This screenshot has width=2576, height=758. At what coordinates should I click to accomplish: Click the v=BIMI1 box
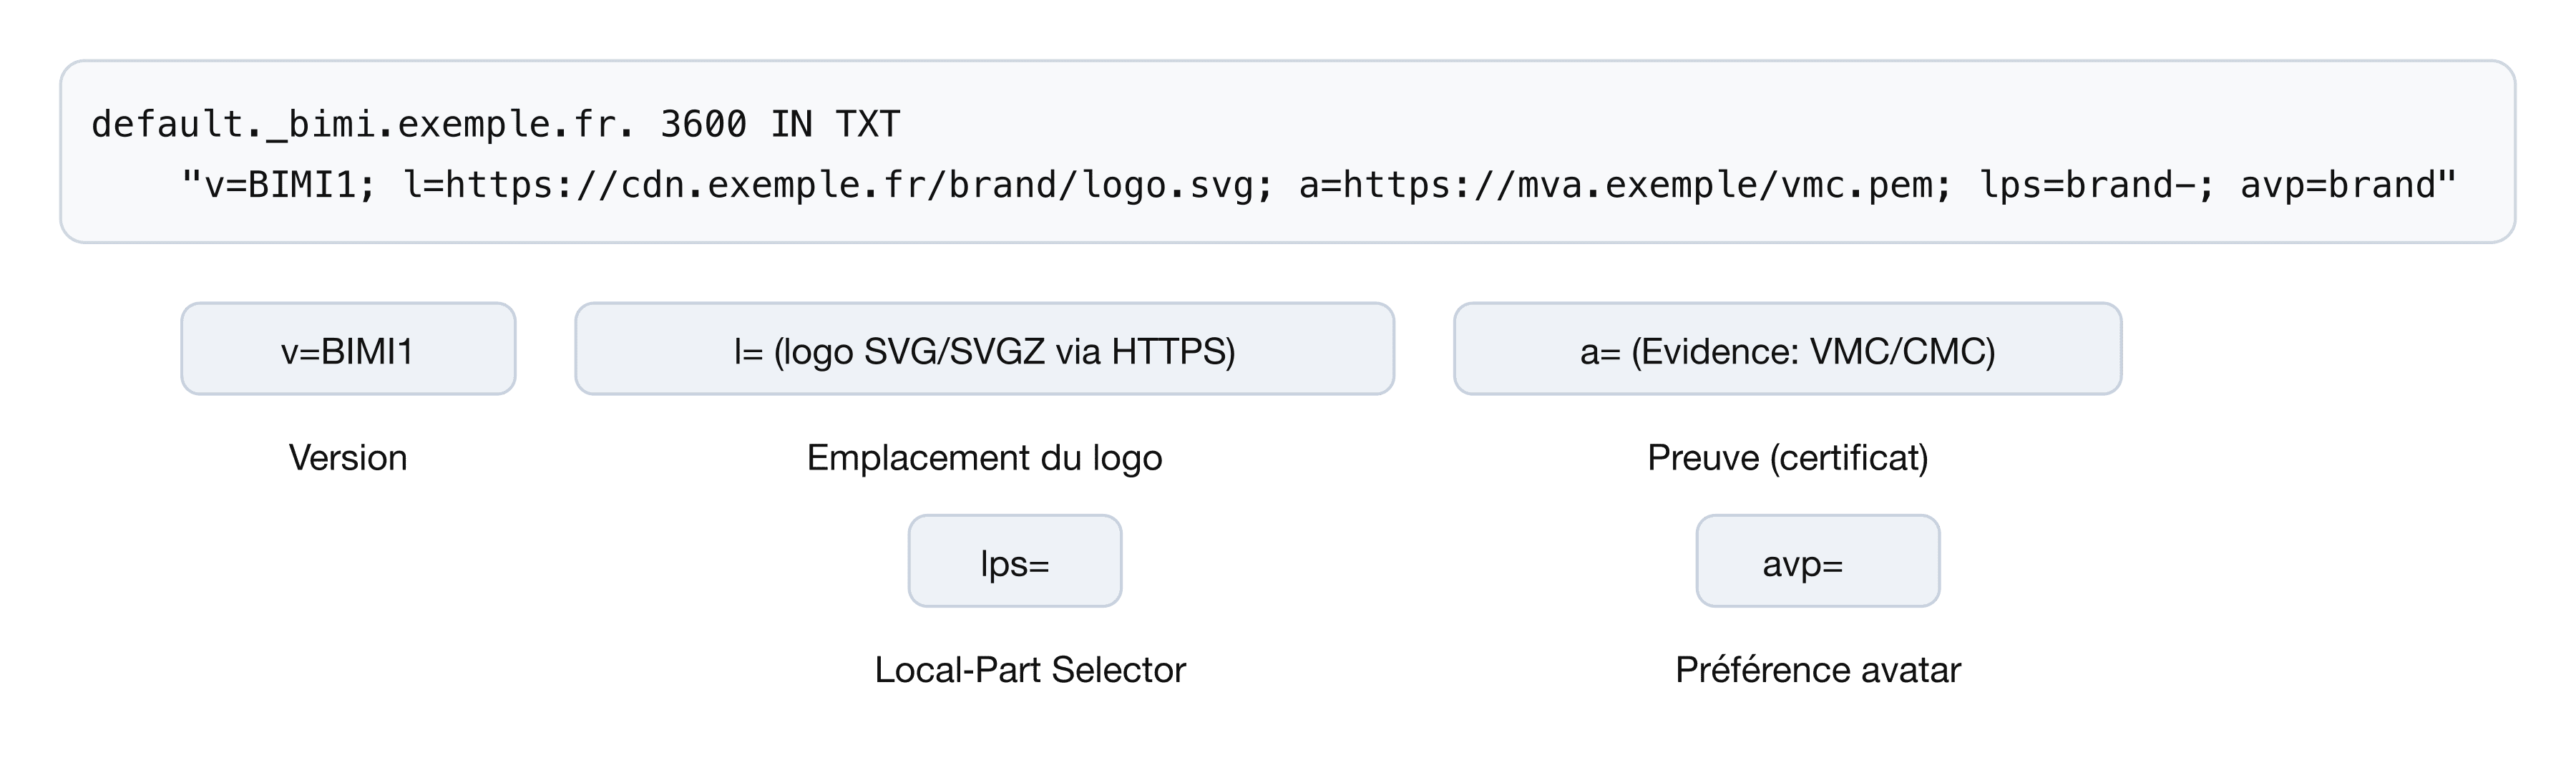[x=348, y=350]
